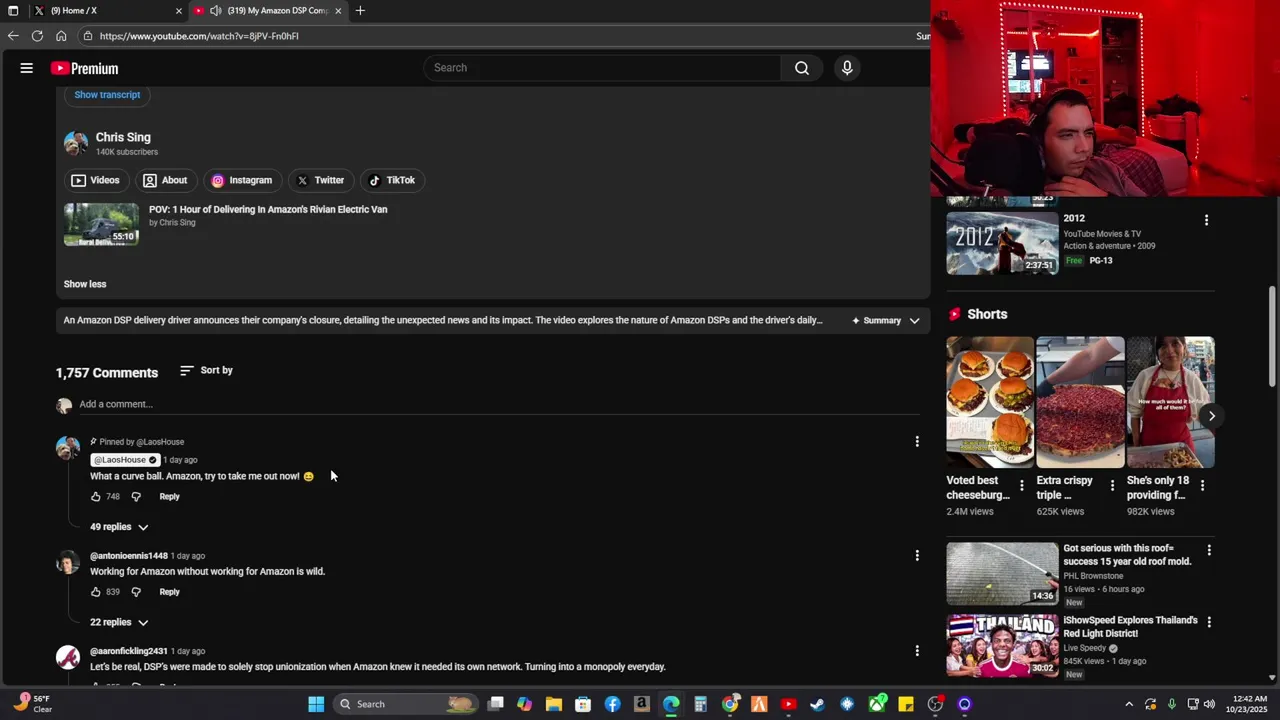Open Facebook app in taskbar
The height and width of the screenshot is (720, 1280).
point(612,704)
